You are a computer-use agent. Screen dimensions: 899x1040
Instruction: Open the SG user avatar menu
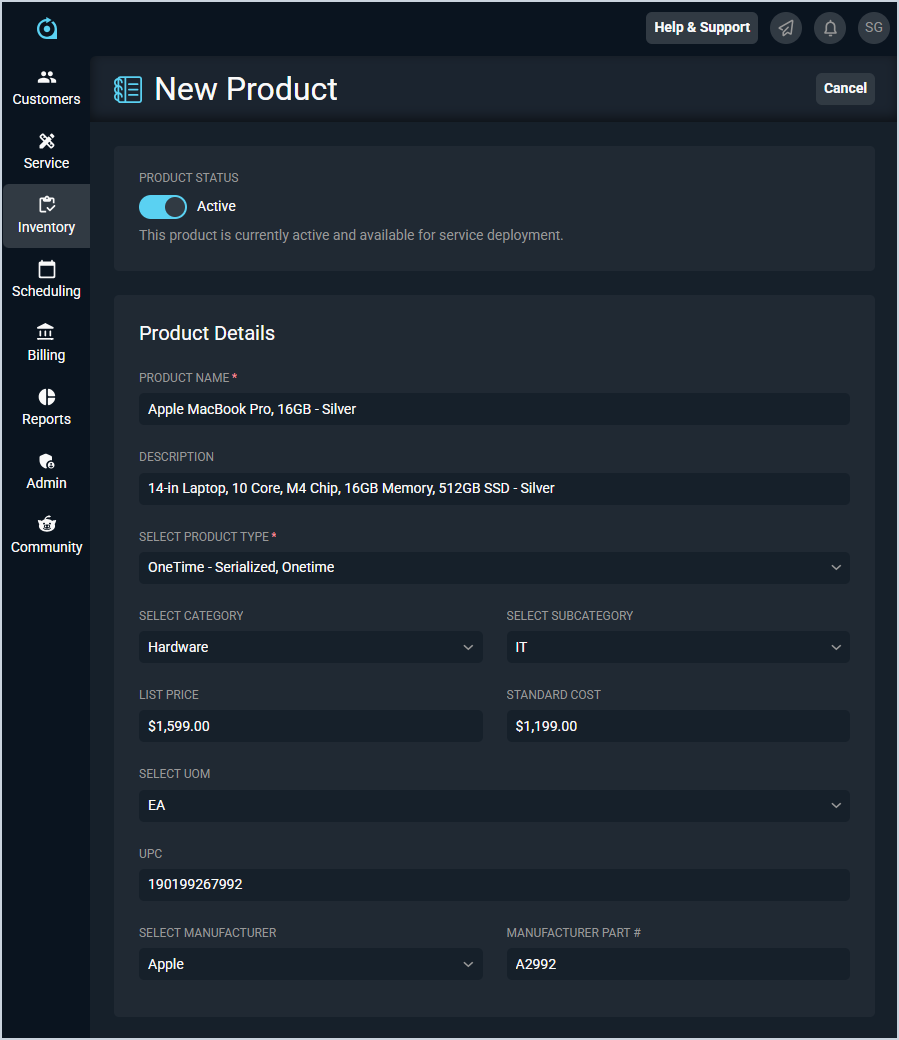click(x=874, y=28)
